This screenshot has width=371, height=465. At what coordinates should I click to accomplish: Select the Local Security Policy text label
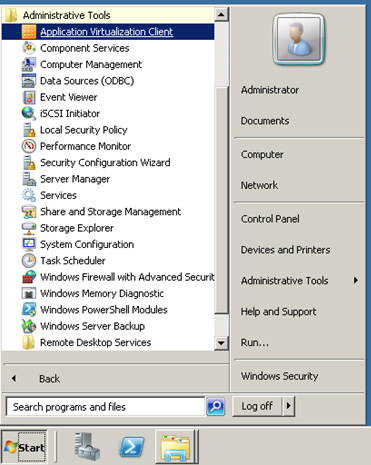pos(84,130)
